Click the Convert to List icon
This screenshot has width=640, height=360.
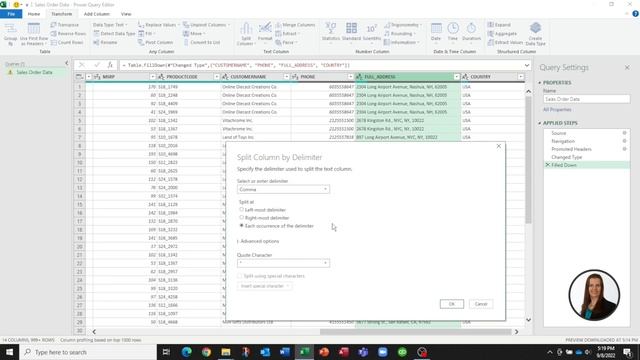[186, 42]
